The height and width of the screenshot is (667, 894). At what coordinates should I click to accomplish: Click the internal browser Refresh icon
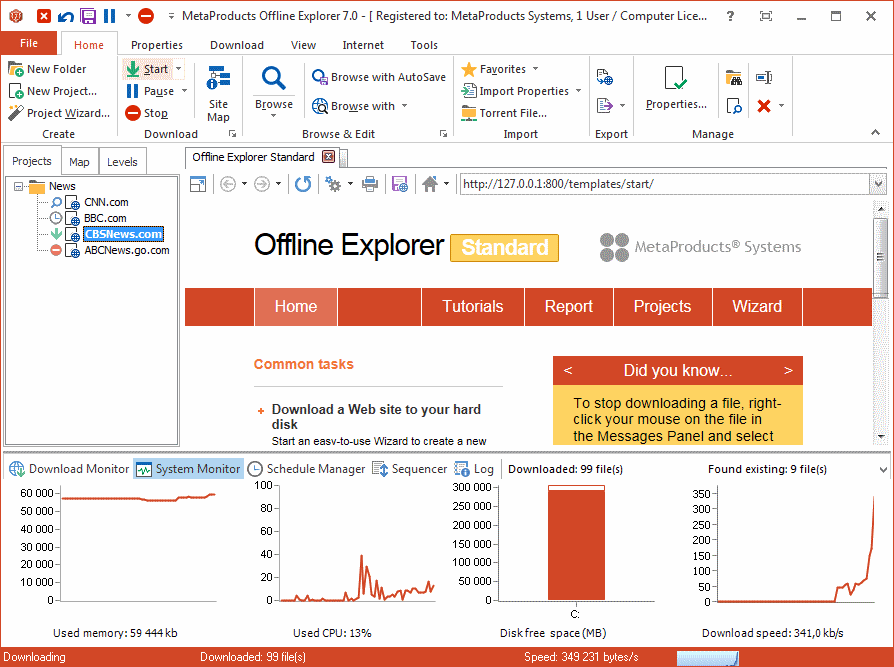[302, 184]
